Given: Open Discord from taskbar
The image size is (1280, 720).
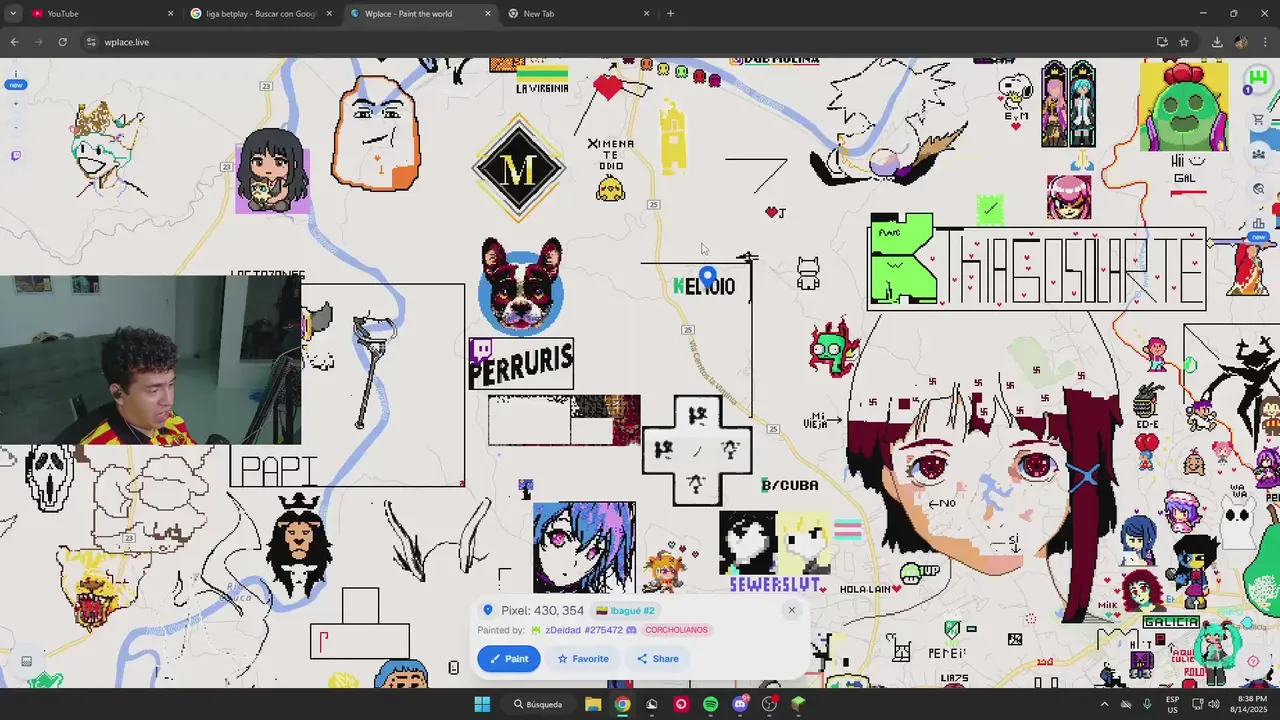Looking at the screenshot, I should click(740, 704).
